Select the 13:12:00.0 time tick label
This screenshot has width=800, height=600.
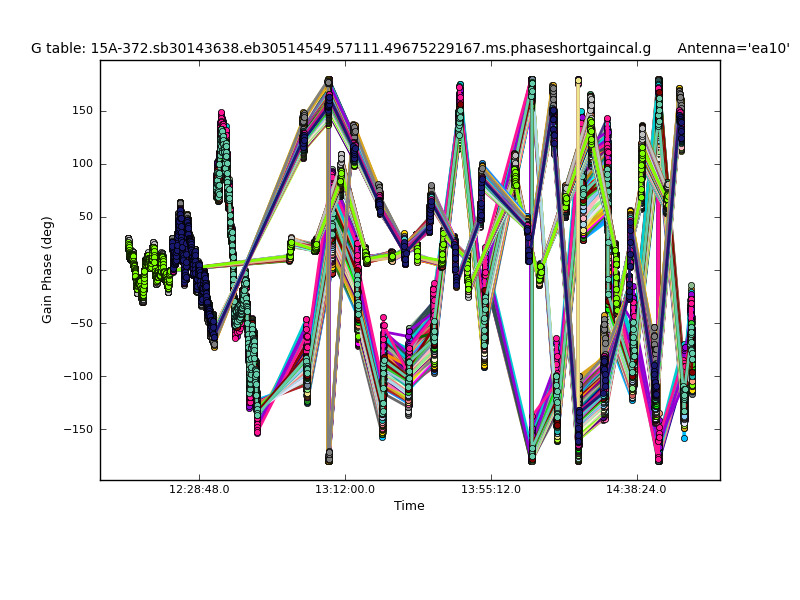[x=345, y=490]
